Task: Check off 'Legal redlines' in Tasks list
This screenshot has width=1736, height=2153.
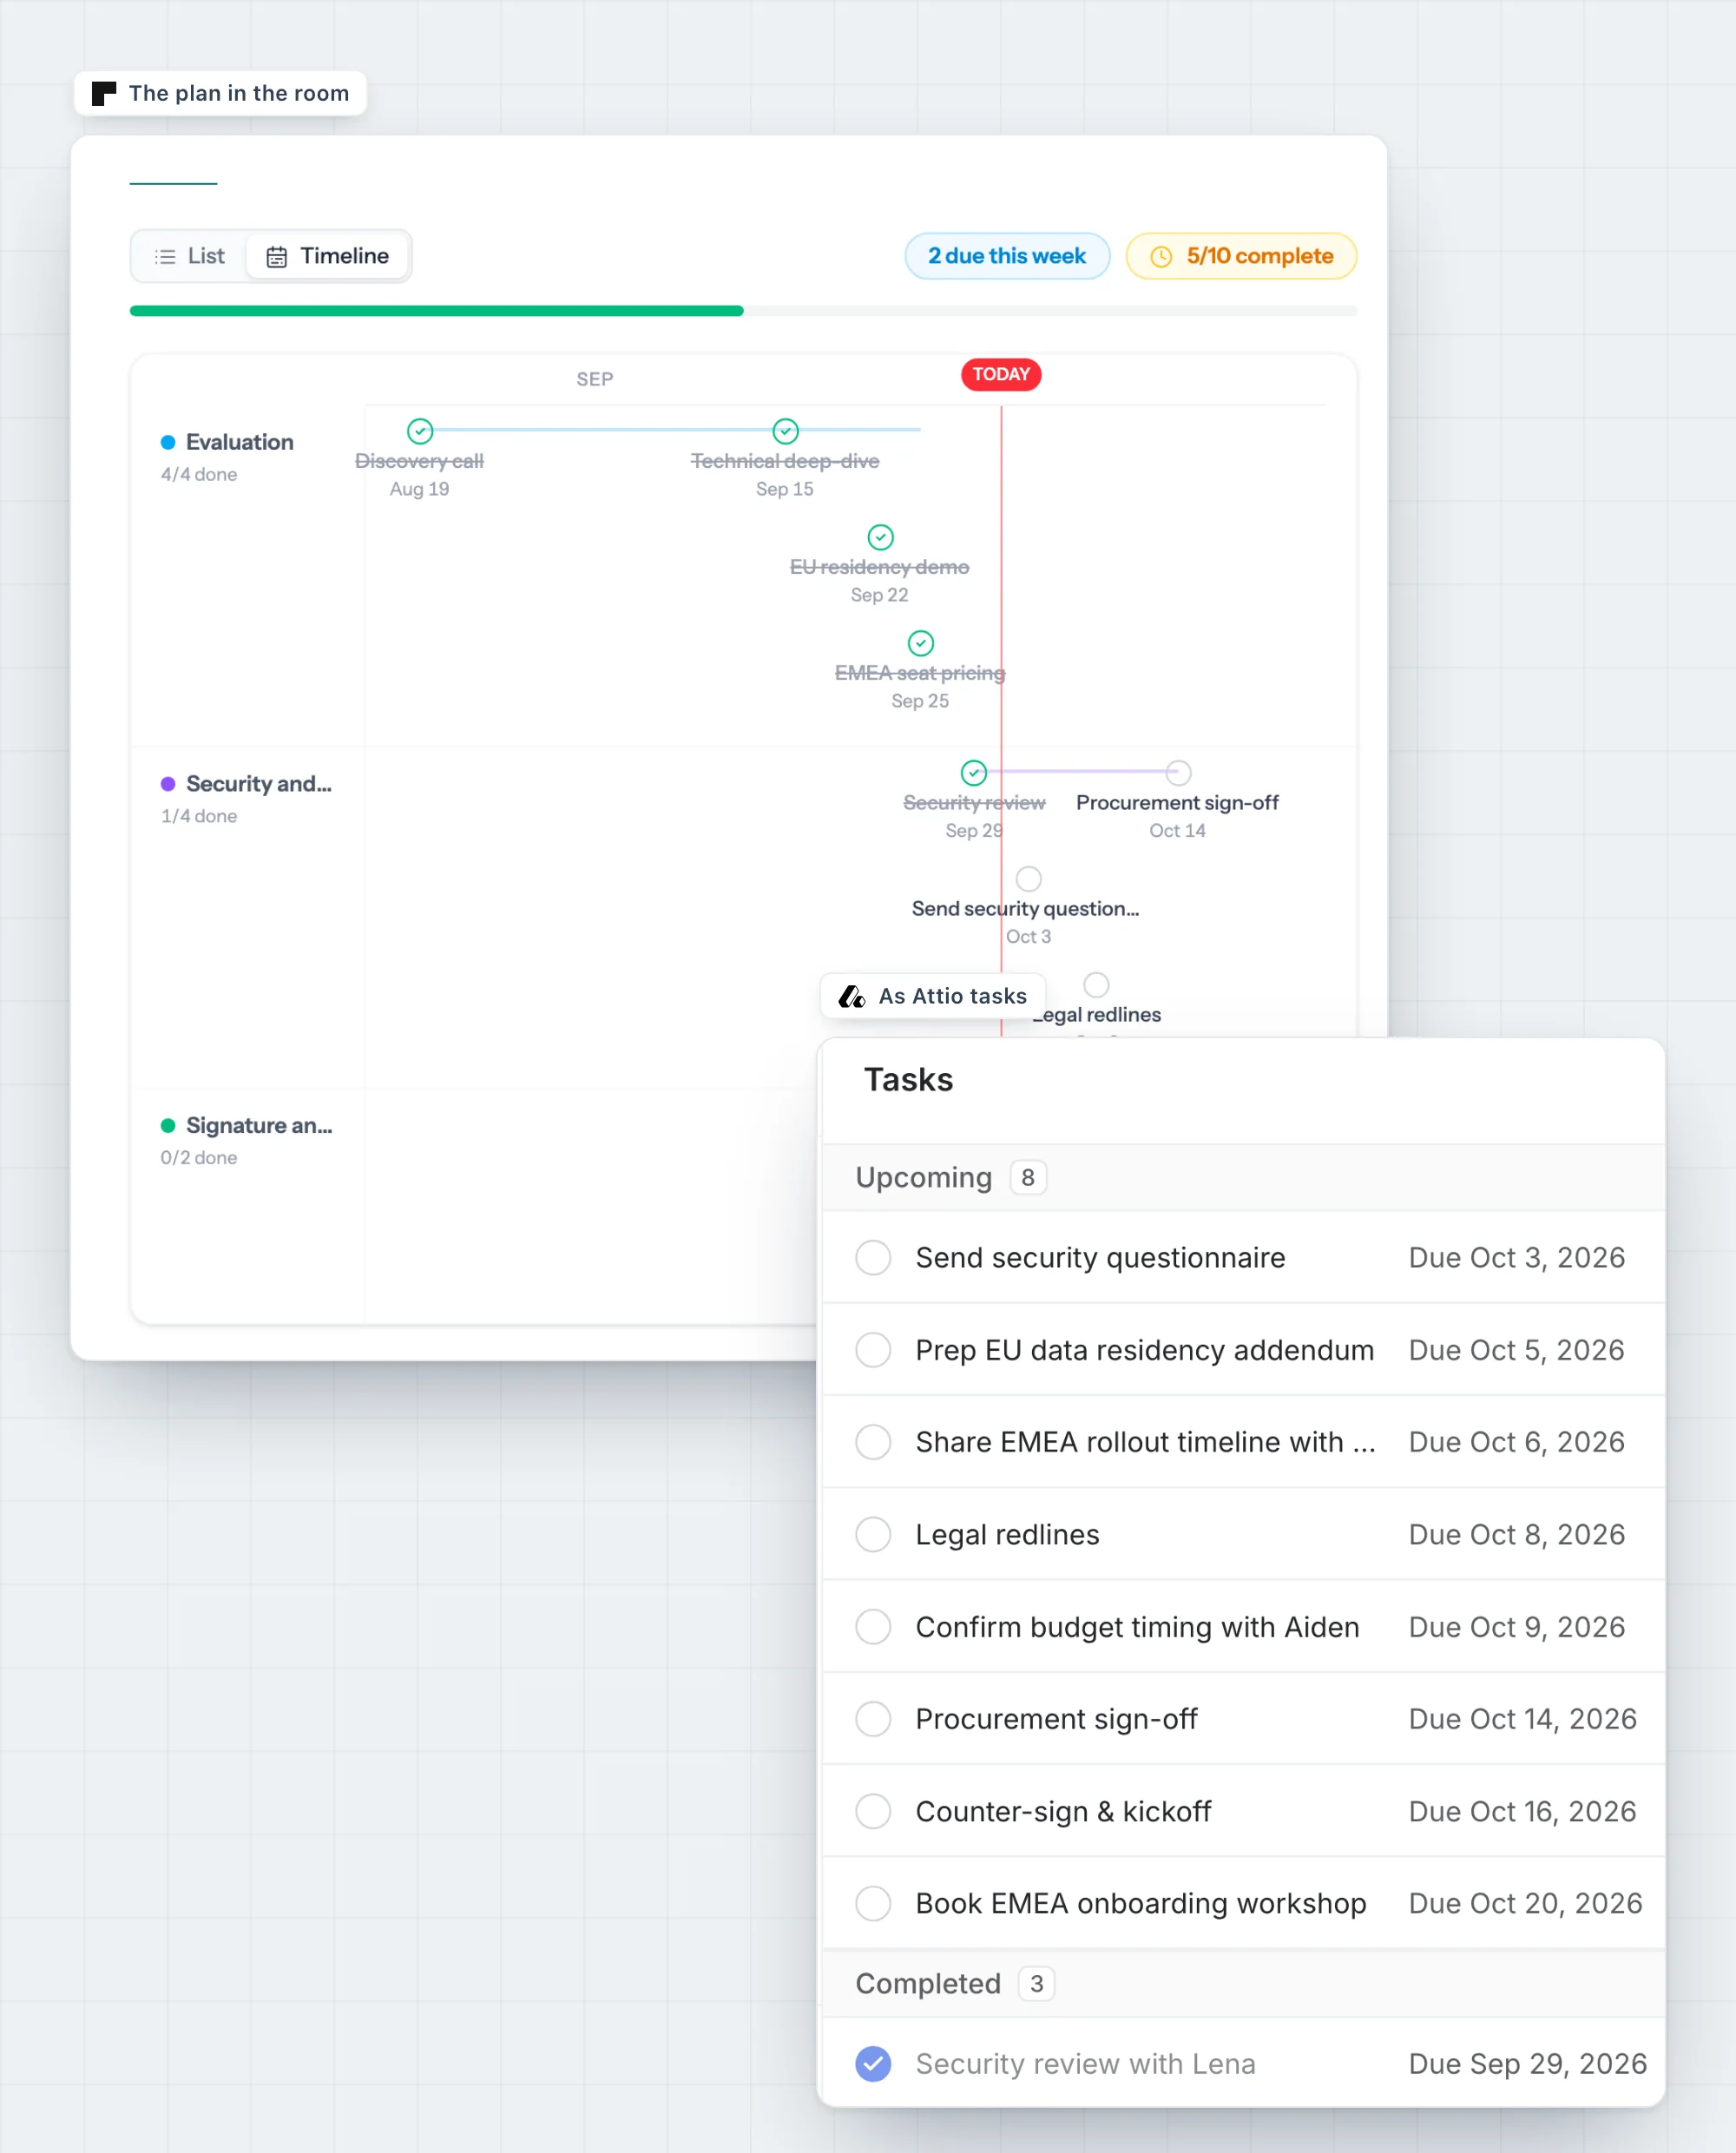Action: (x=873, y=1534)
